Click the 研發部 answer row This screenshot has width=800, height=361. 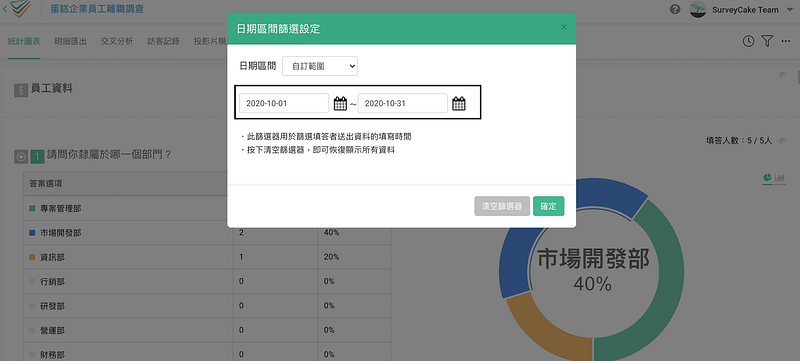[207, 306]
